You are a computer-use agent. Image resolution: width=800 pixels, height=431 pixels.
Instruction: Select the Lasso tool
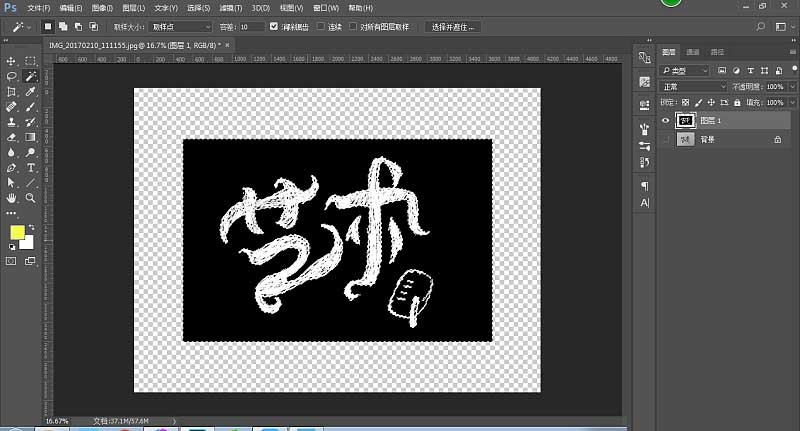[x=11, y=77]
